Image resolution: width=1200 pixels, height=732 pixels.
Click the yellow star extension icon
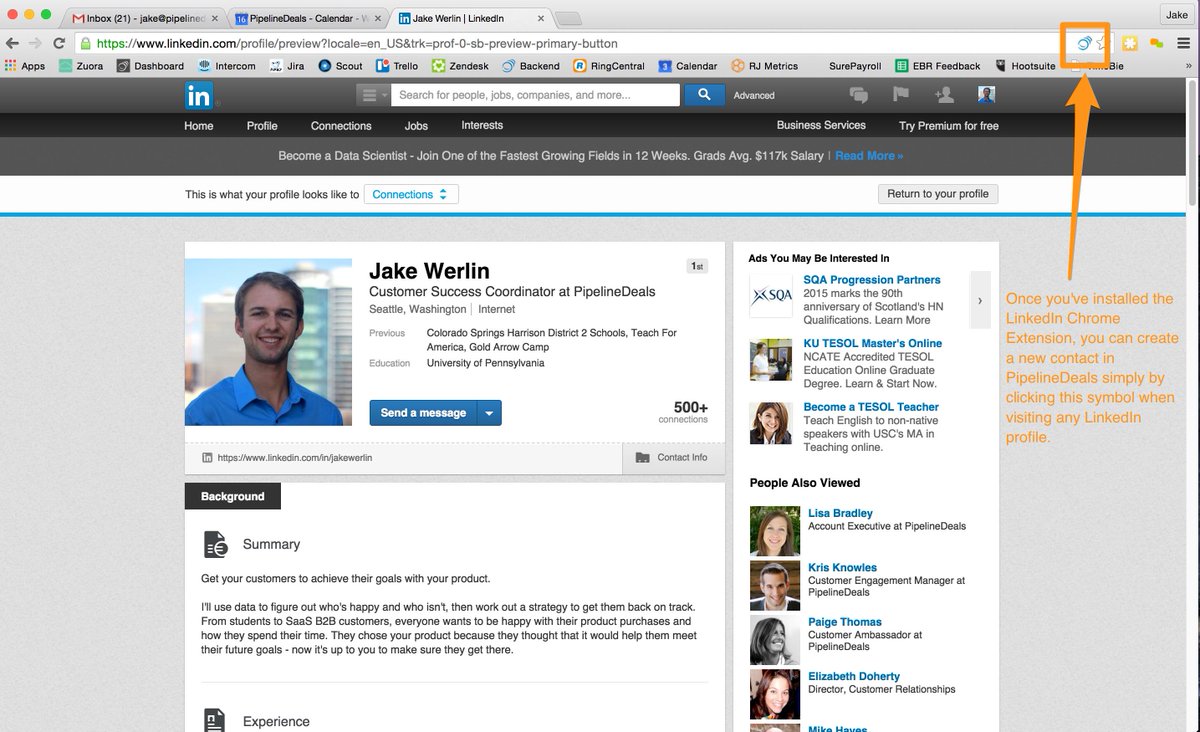(1130, 43)
